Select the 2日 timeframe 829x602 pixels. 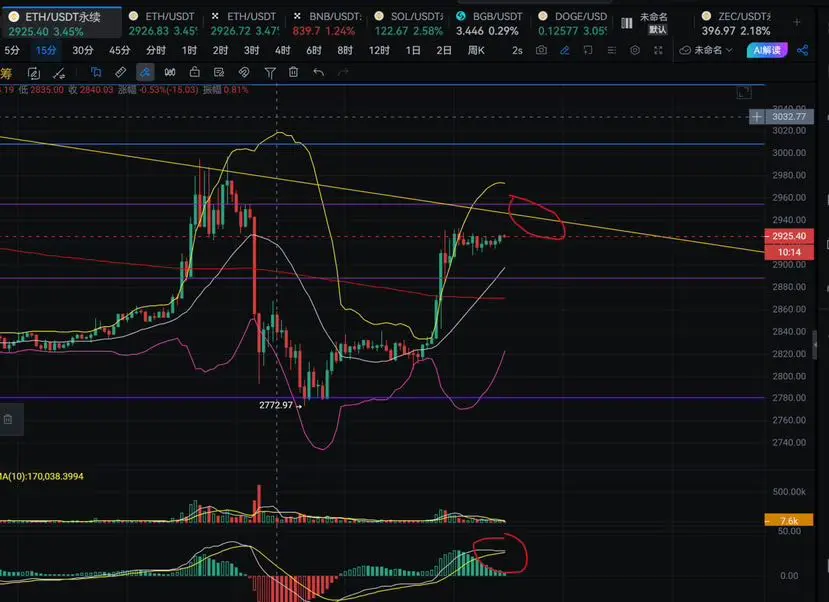(444, 50)
